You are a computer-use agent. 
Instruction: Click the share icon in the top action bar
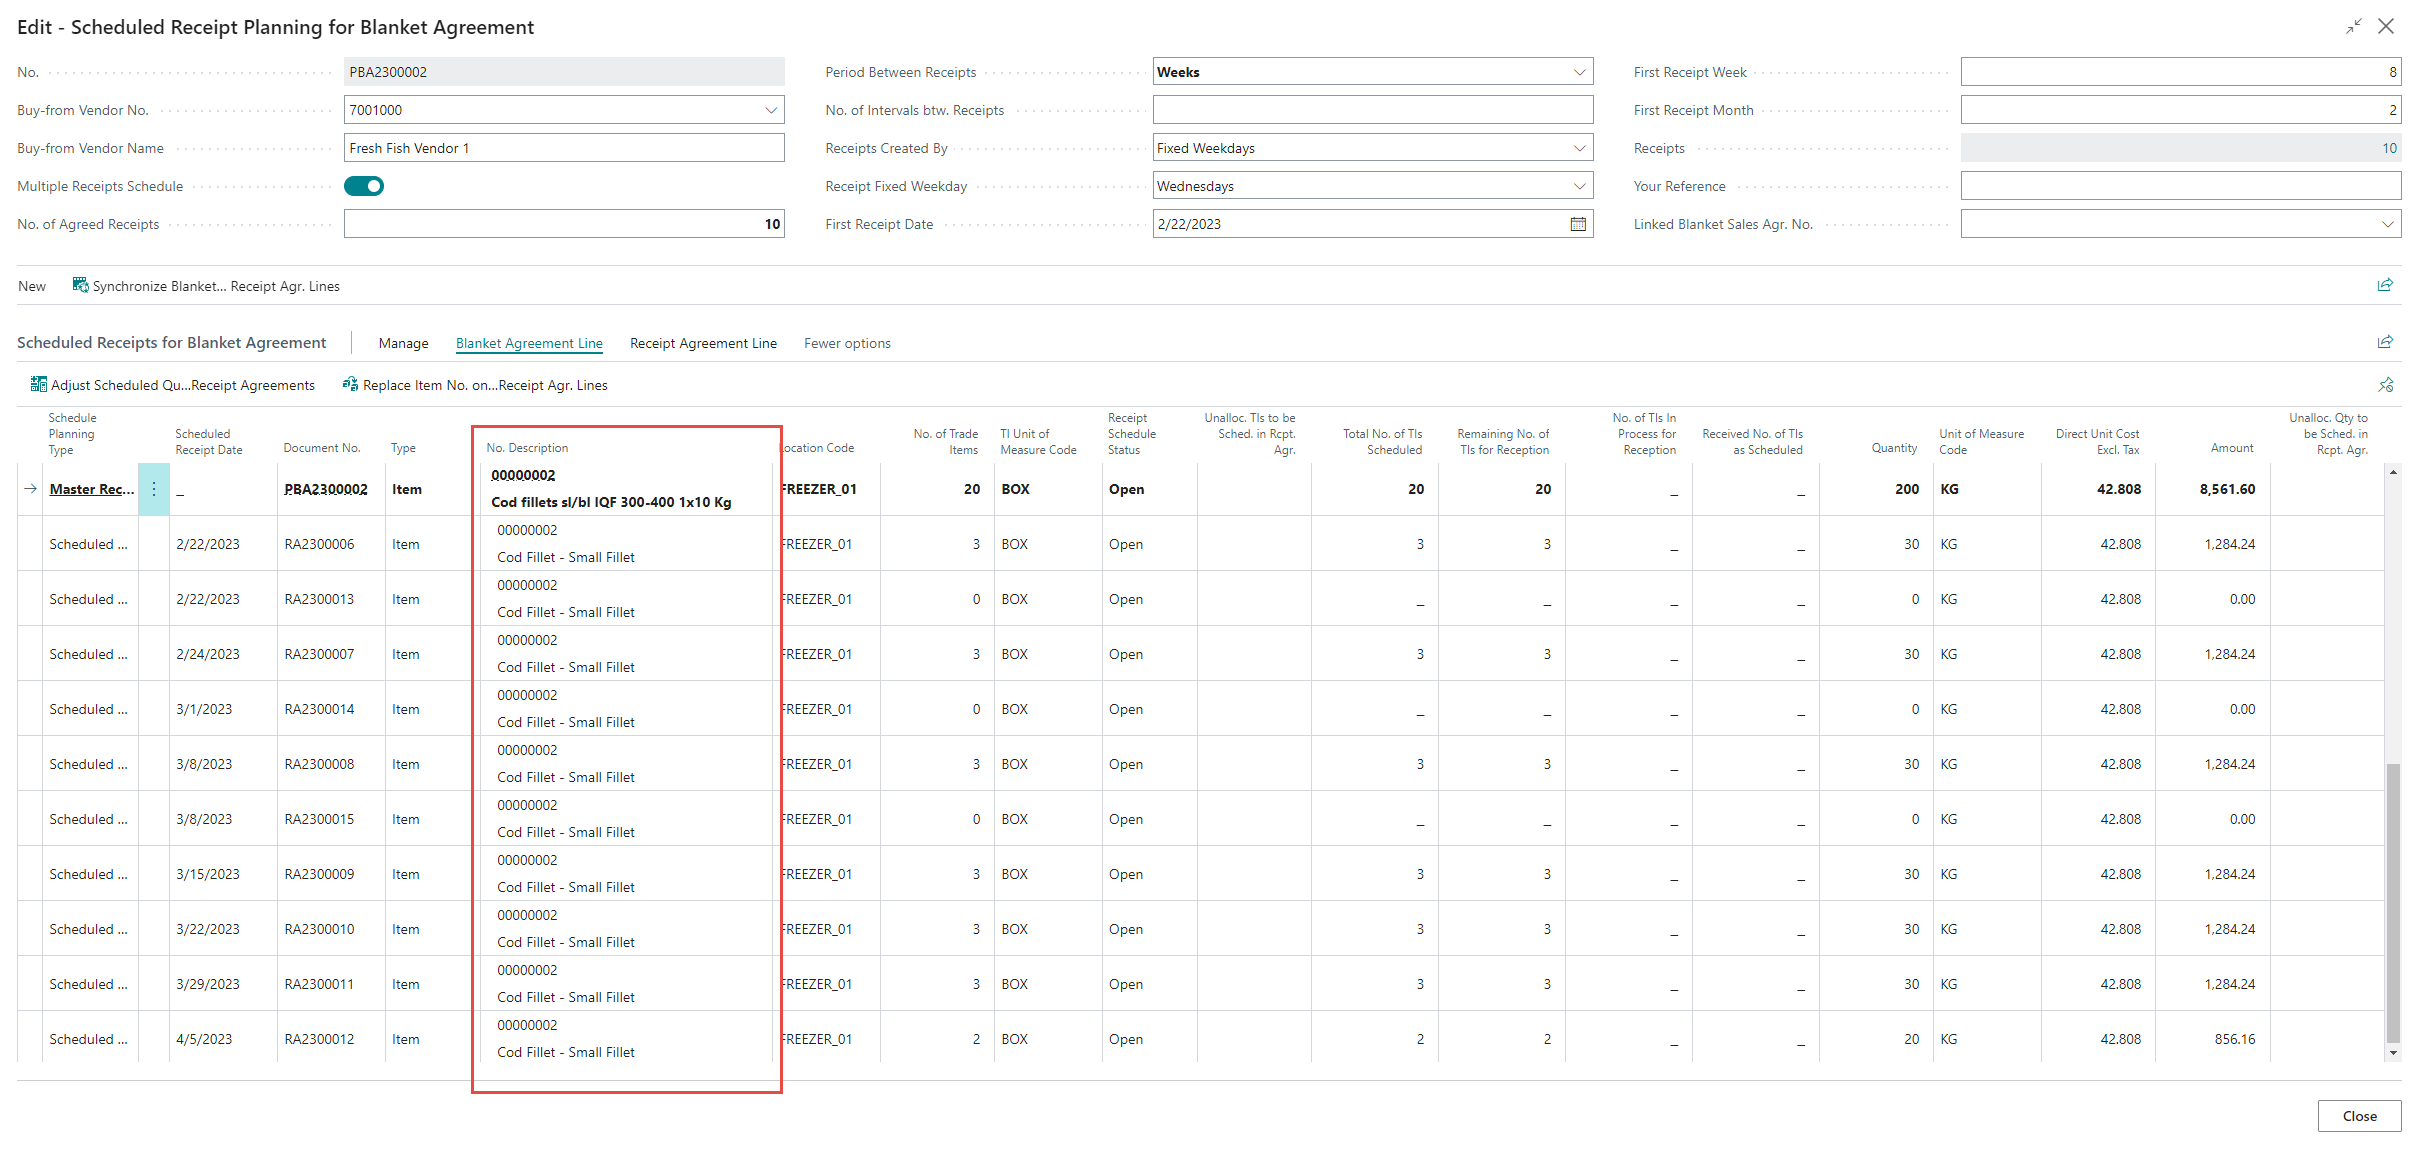tap(2385, 286)
